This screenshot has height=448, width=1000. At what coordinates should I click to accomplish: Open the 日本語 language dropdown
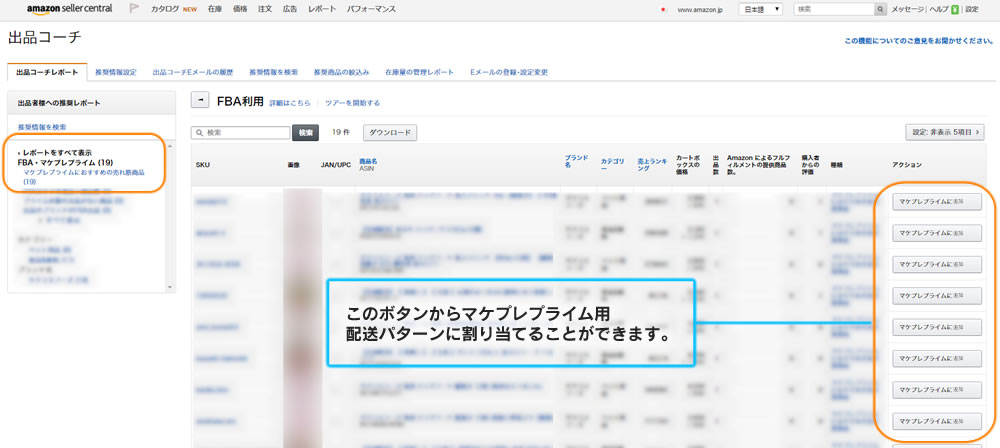point(761,10)
